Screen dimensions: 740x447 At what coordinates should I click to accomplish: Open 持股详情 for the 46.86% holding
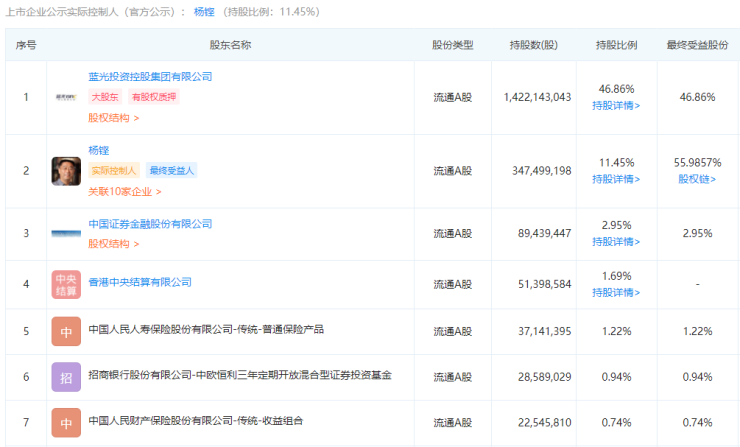pos(616,105)
